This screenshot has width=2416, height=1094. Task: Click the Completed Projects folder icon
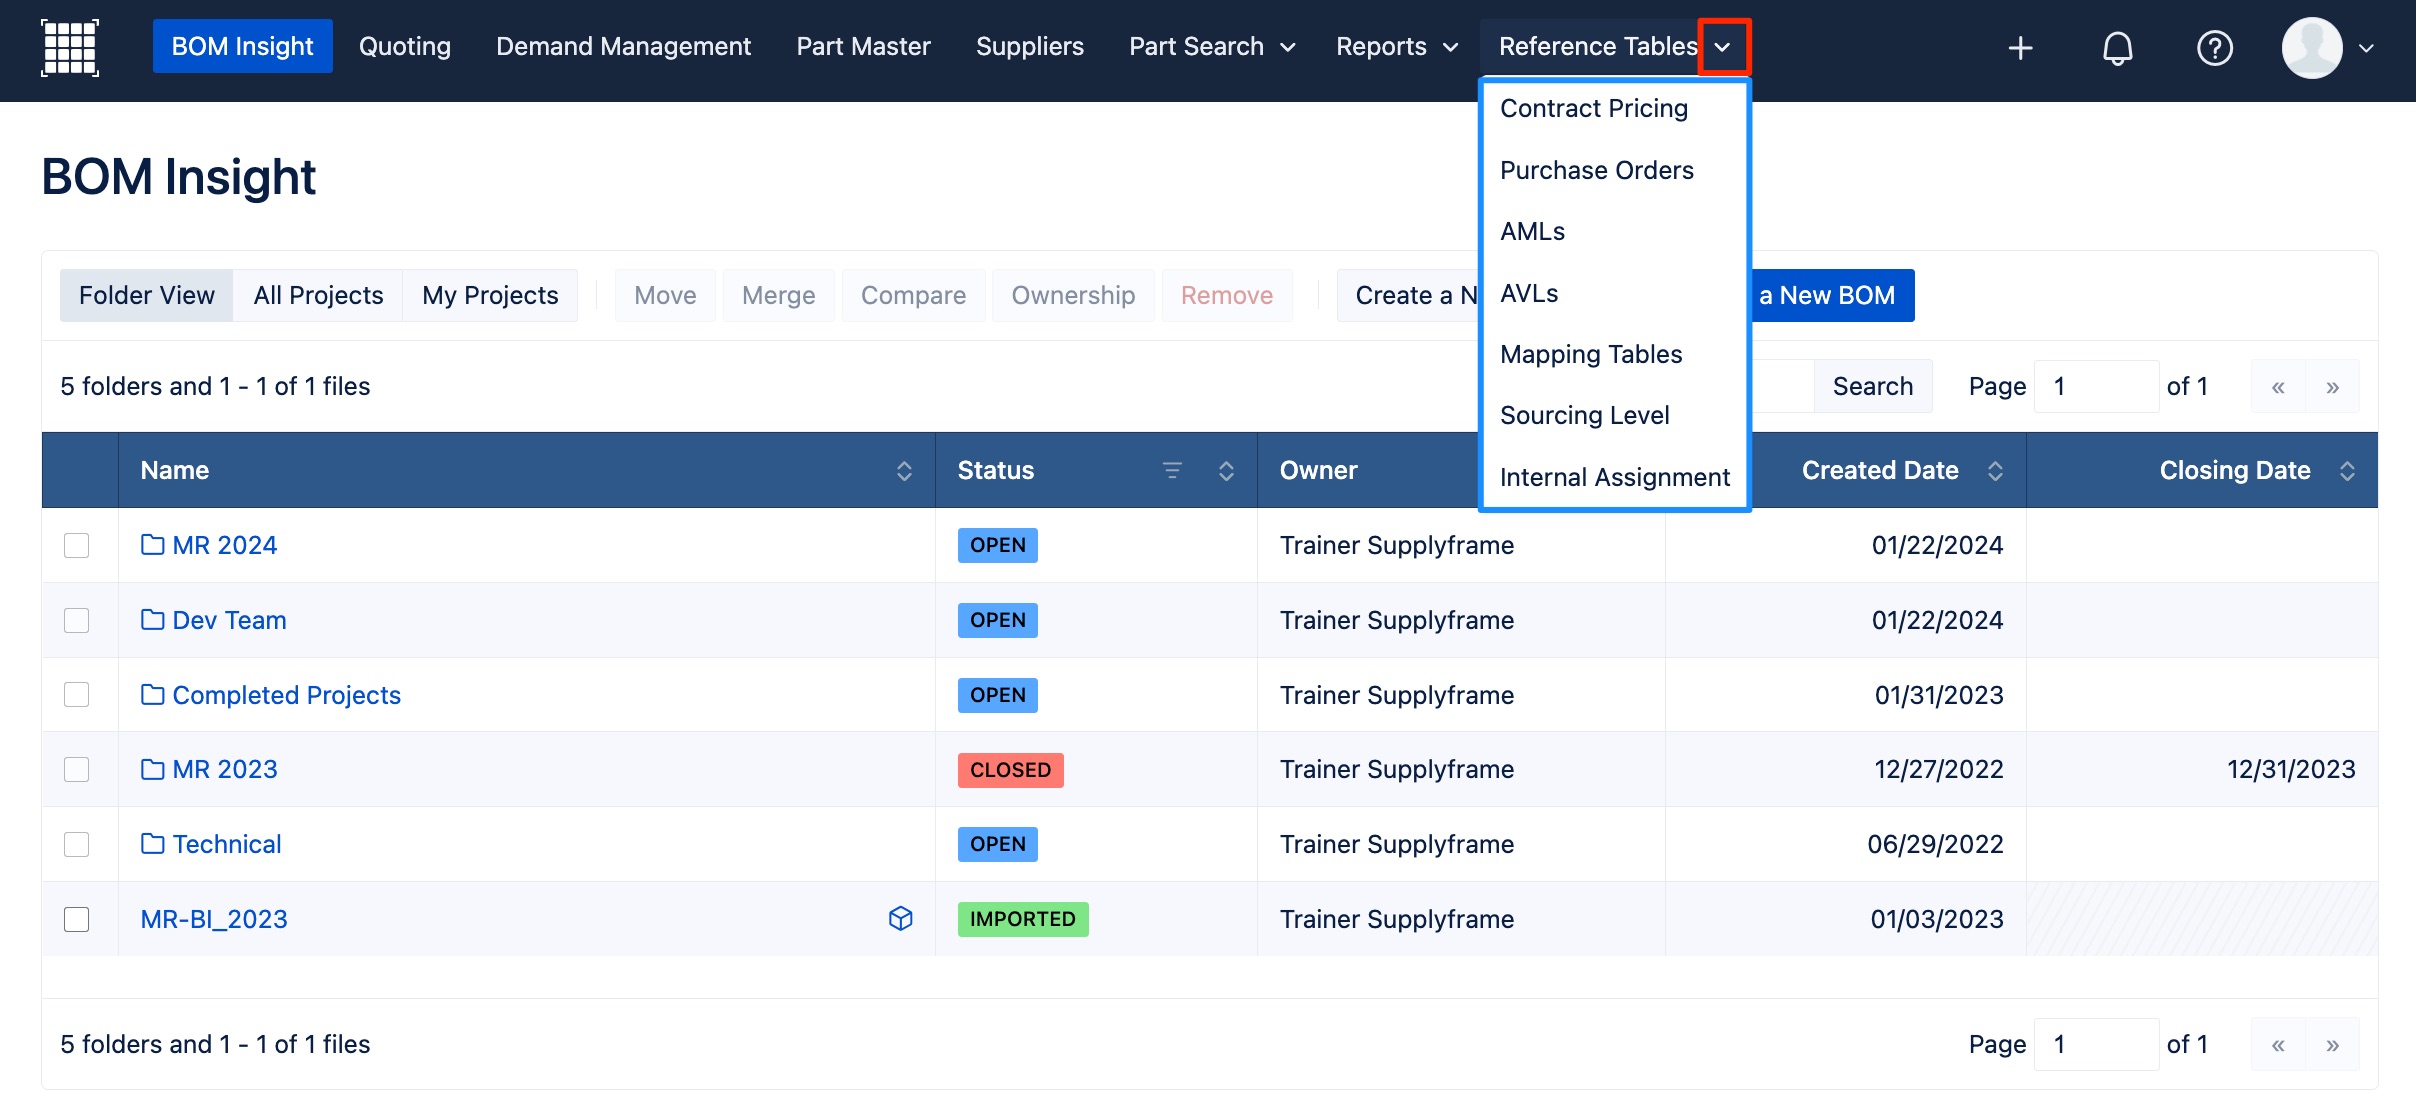coord(152,694)
